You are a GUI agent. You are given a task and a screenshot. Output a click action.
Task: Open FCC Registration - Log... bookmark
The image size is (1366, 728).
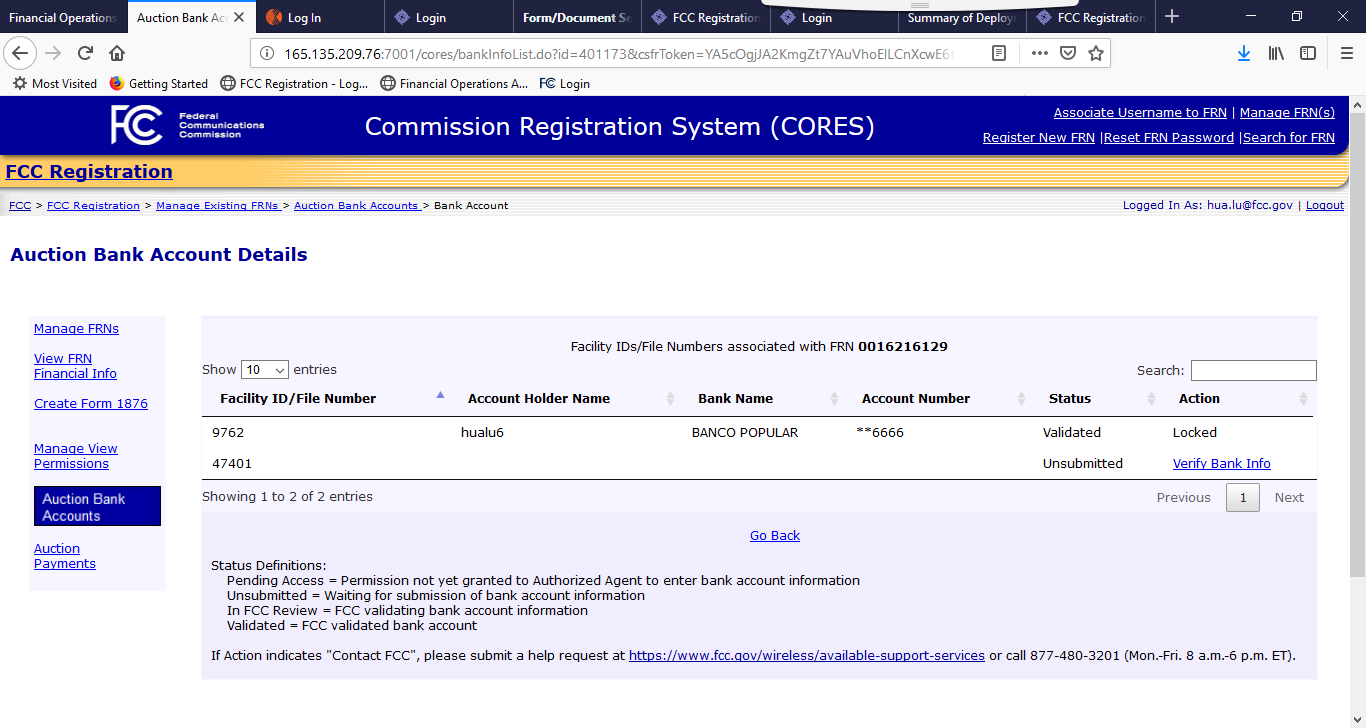tap(294, 84)
